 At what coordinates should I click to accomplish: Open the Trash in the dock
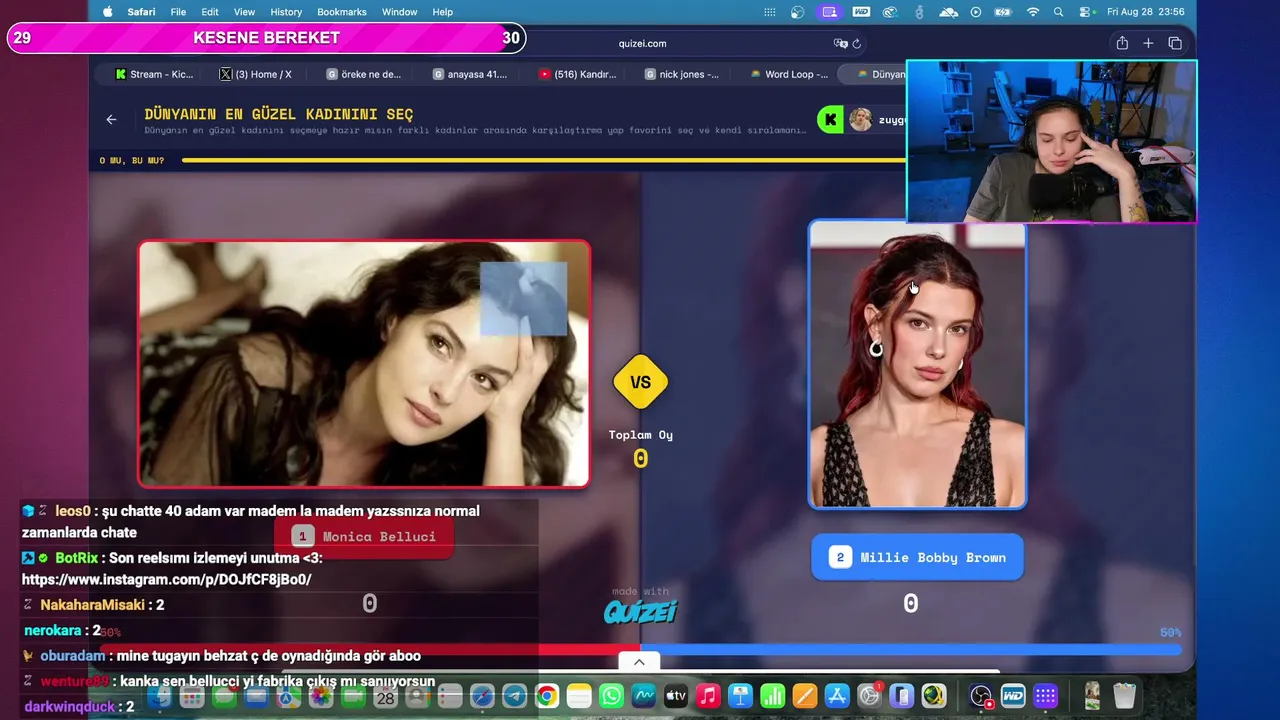coord(1124,696)
